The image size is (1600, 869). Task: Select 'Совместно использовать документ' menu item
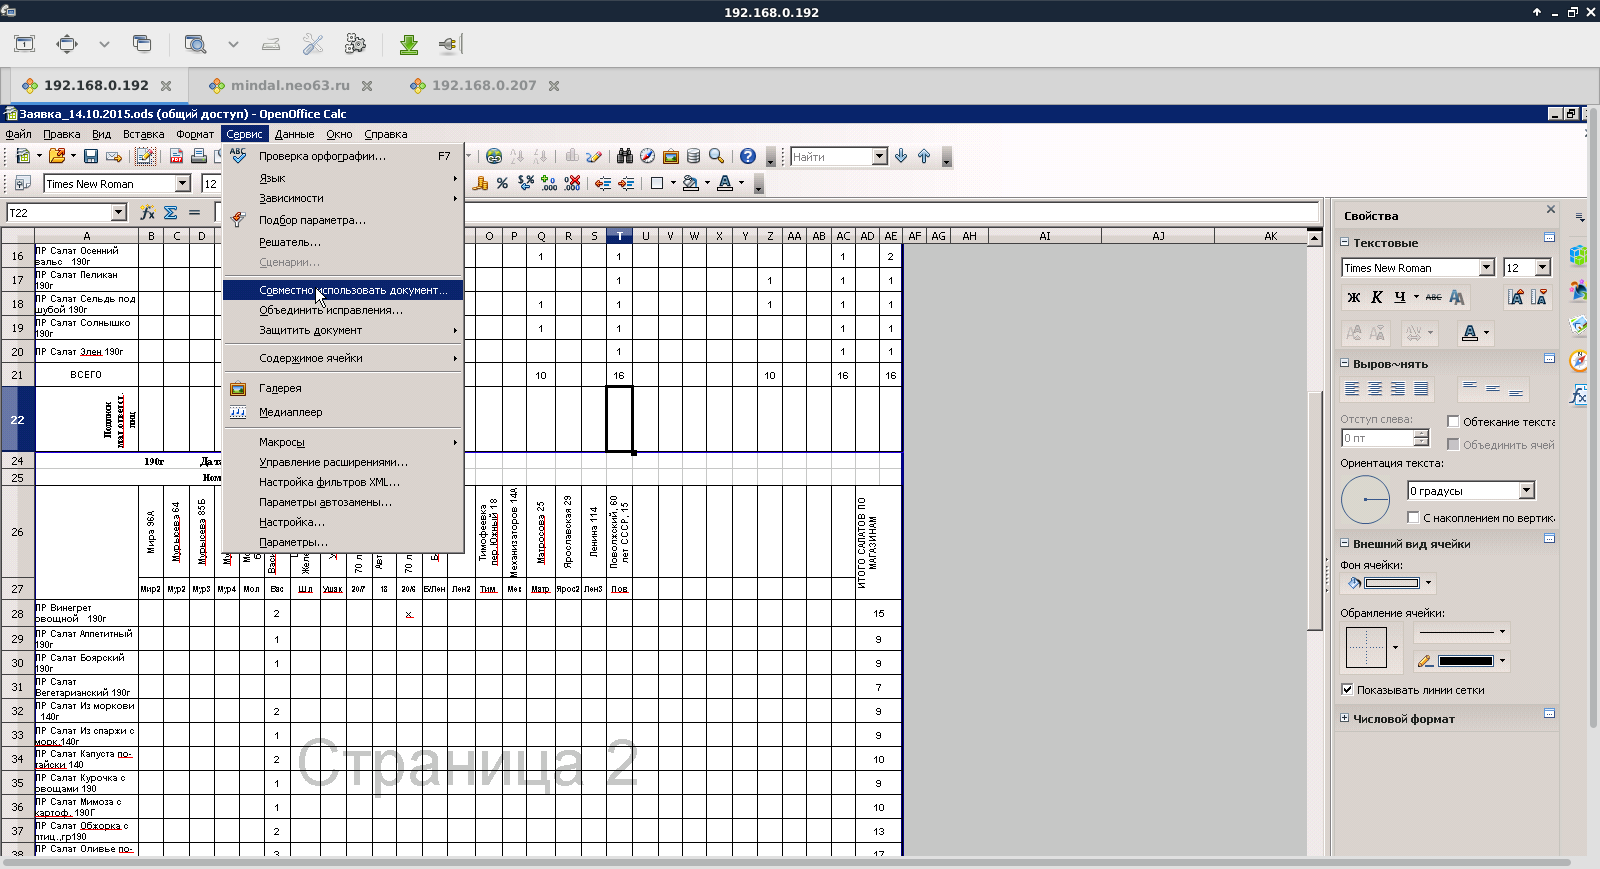pos(352,290)
